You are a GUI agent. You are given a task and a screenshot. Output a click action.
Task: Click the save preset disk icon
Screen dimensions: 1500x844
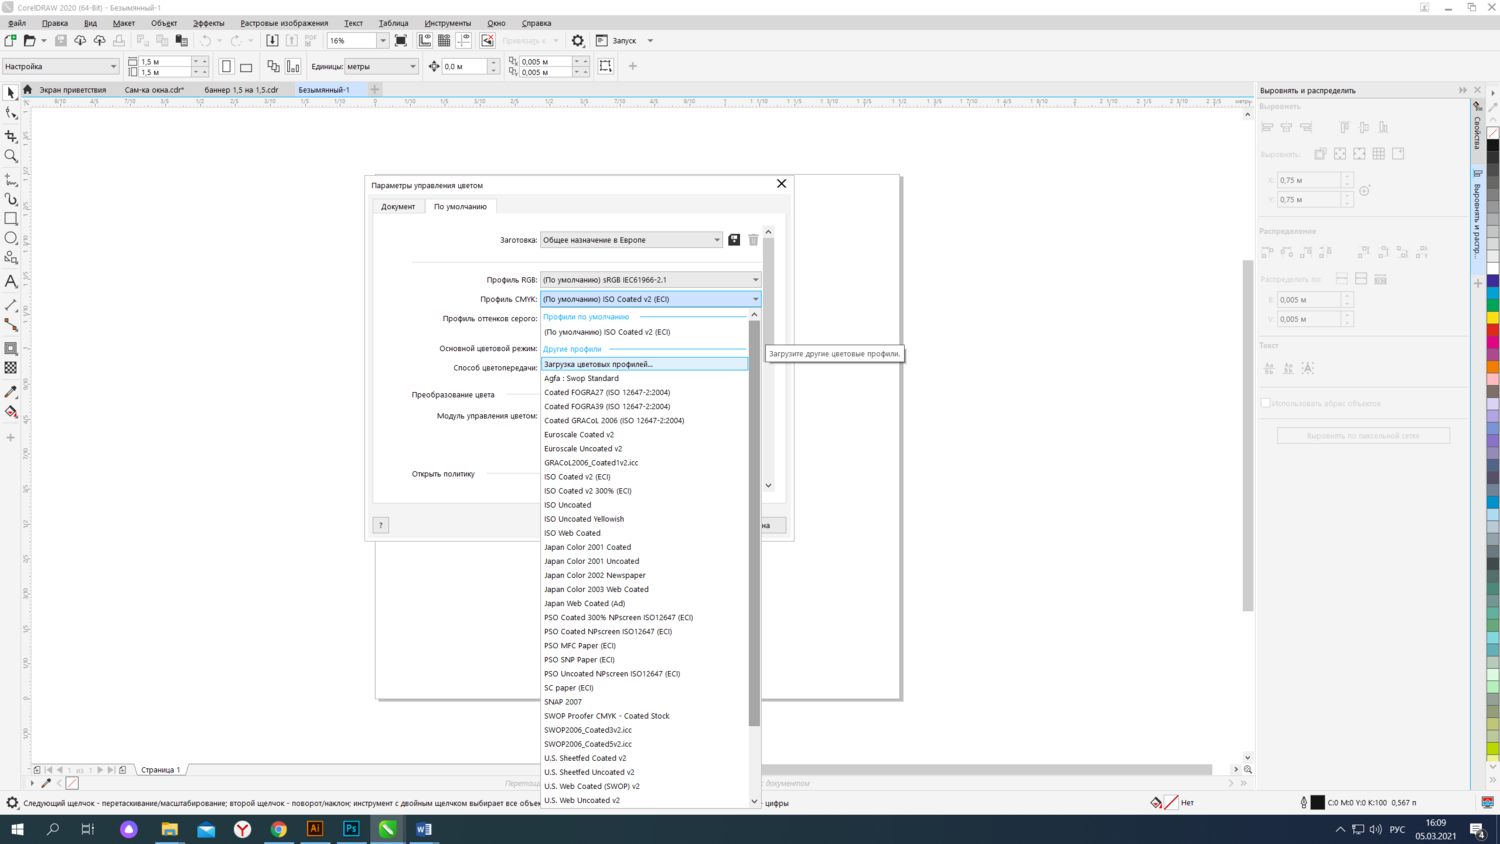(x=734, y=240)
